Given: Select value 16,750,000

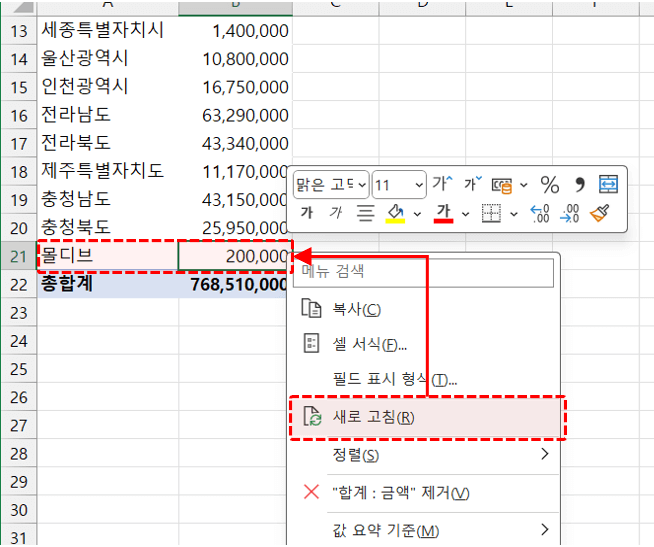Looking at the screenshot, I should tap(235, 87).
